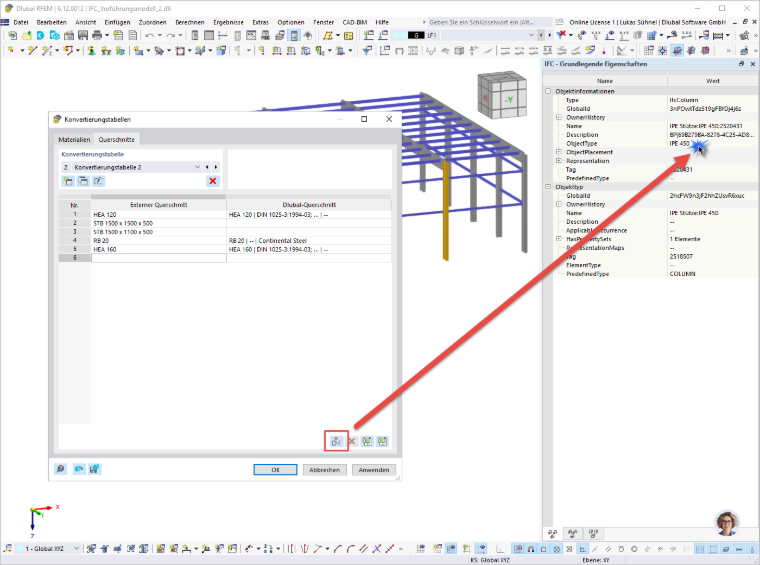
Task: Go to the next conversion table arrow
Action: coord(216,167)
